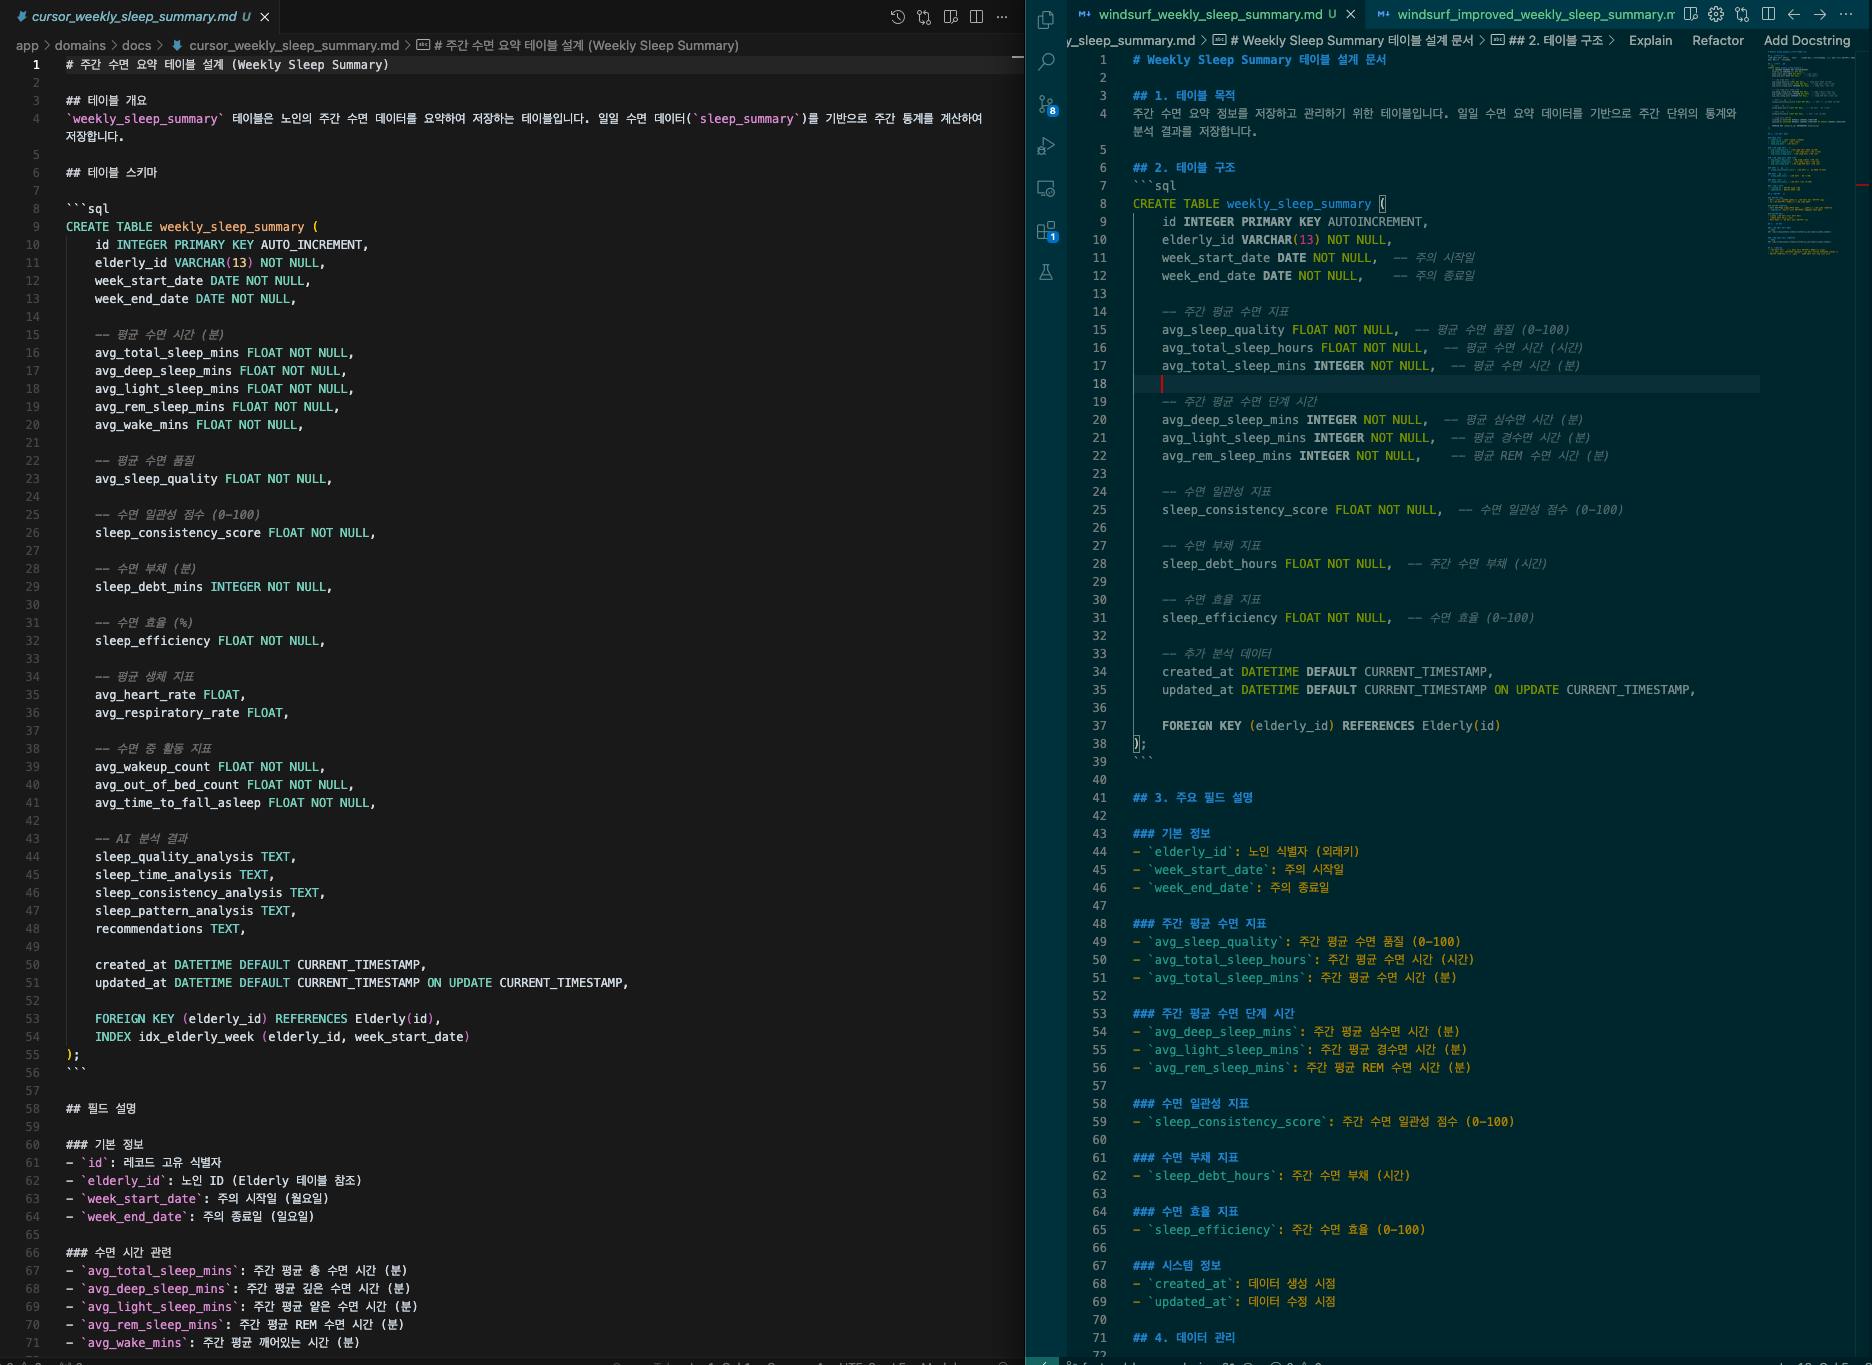Open 'Weekly Sleep Summary 테이블 설계 문서' breadcrumb

[x=1351, y=41]
